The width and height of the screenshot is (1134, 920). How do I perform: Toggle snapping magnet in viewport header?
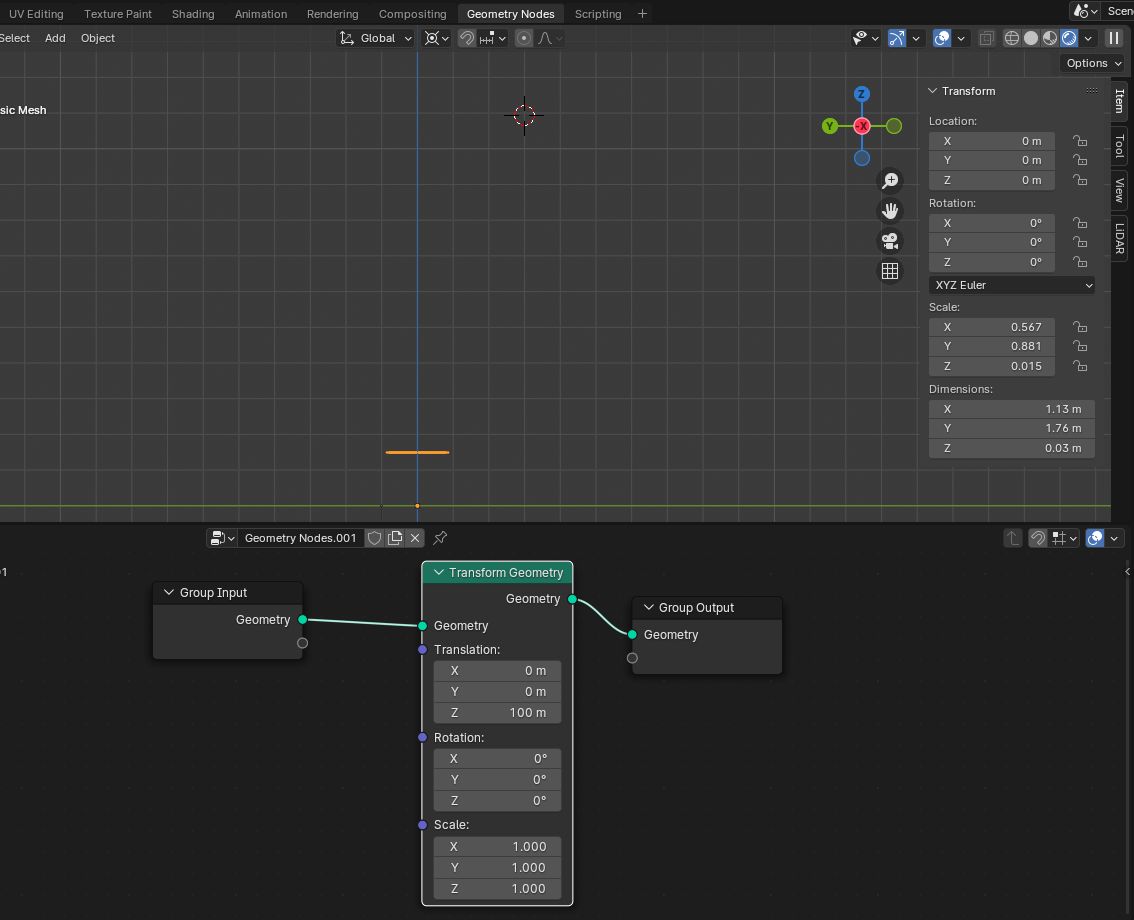pyautogui.click(x=467, y=38)
